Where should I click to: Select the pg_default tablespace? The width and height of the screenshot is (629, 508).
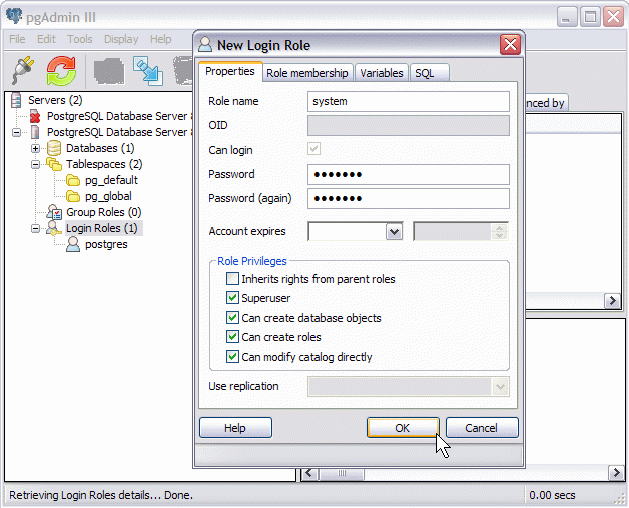(111, 180)
